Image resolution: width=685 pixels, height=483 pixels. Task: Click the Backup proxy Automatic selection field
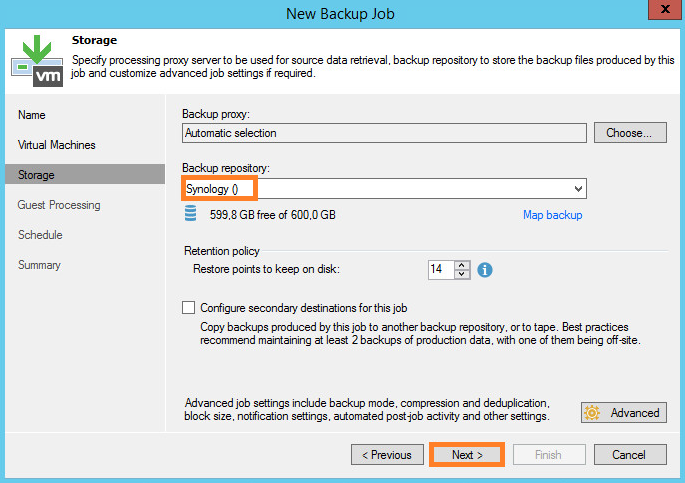pos(384,133)
